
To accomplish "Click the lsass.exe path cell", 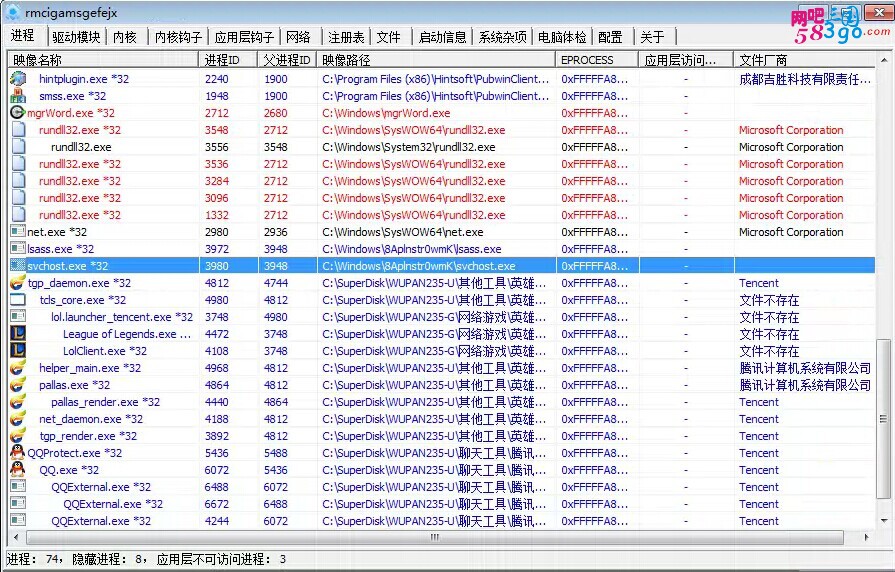I will [x=412, y=249].
